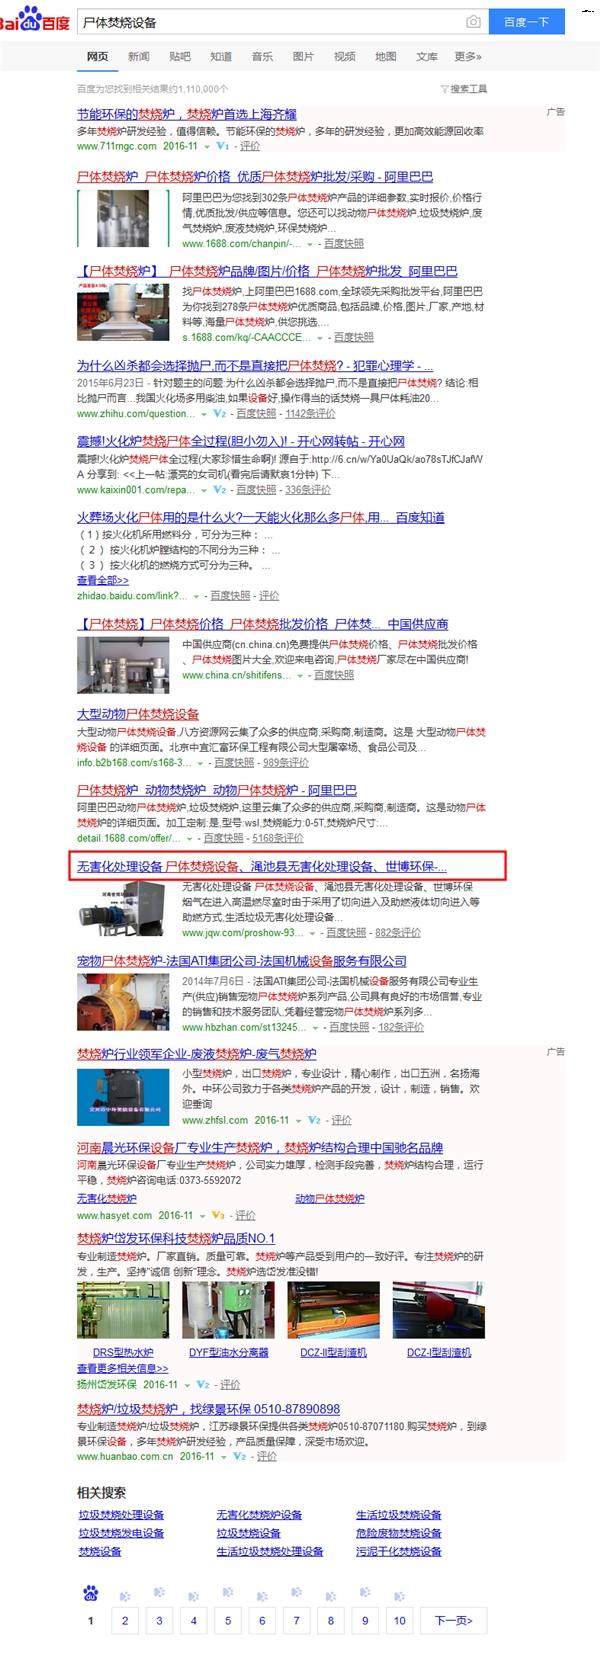Click 下一页> next page button
The image size is (600, 1664).
point(453,1621)
